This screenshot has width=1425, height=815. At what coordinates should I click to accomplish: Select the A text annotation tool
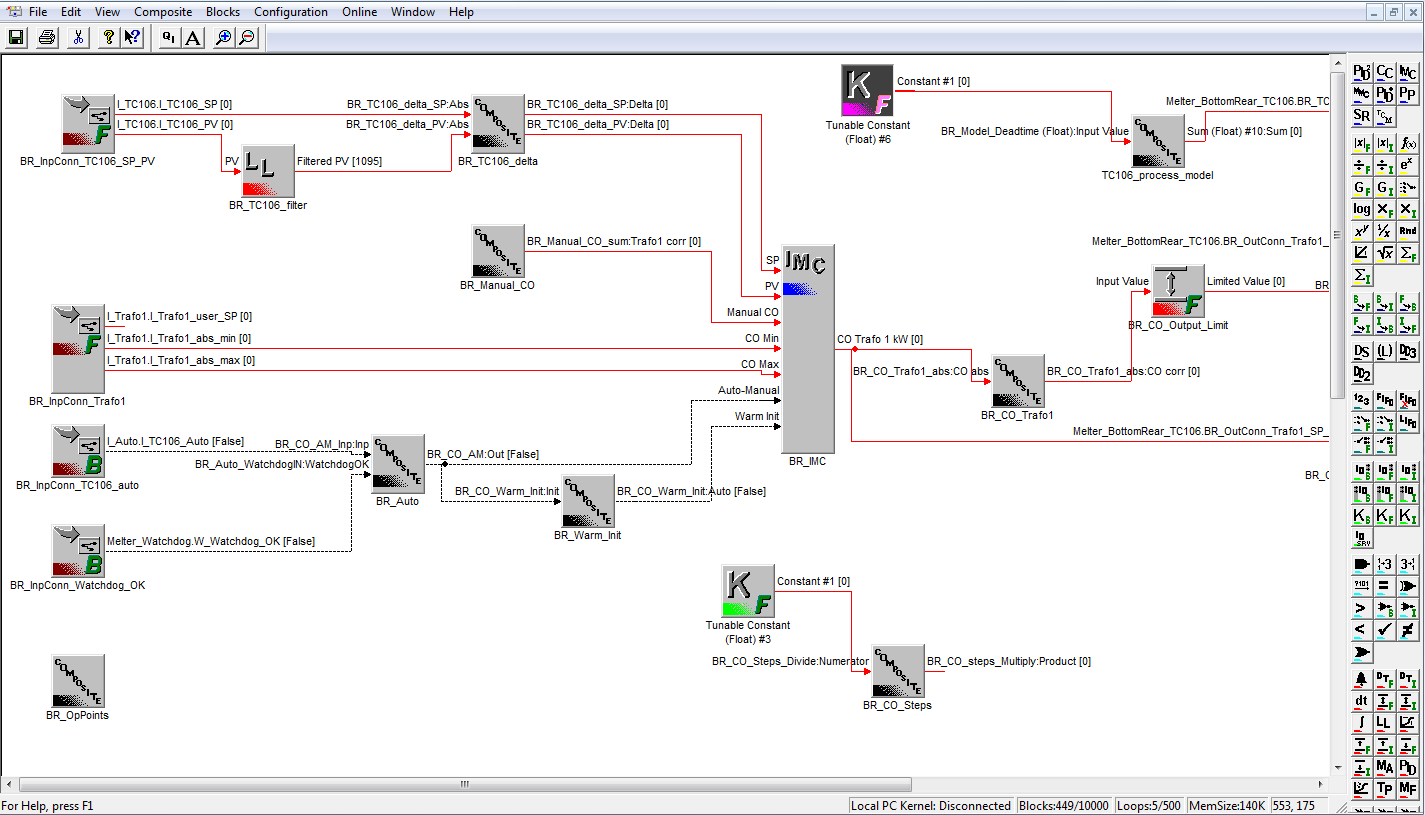191,37
